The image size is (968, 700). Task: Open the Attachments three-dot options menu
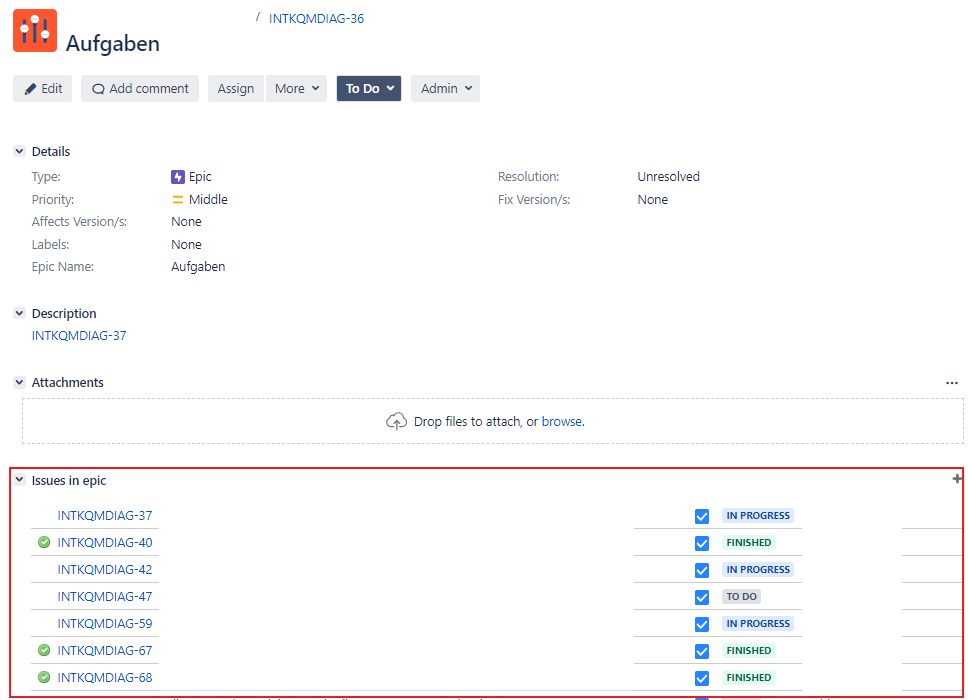pos(952,383)
